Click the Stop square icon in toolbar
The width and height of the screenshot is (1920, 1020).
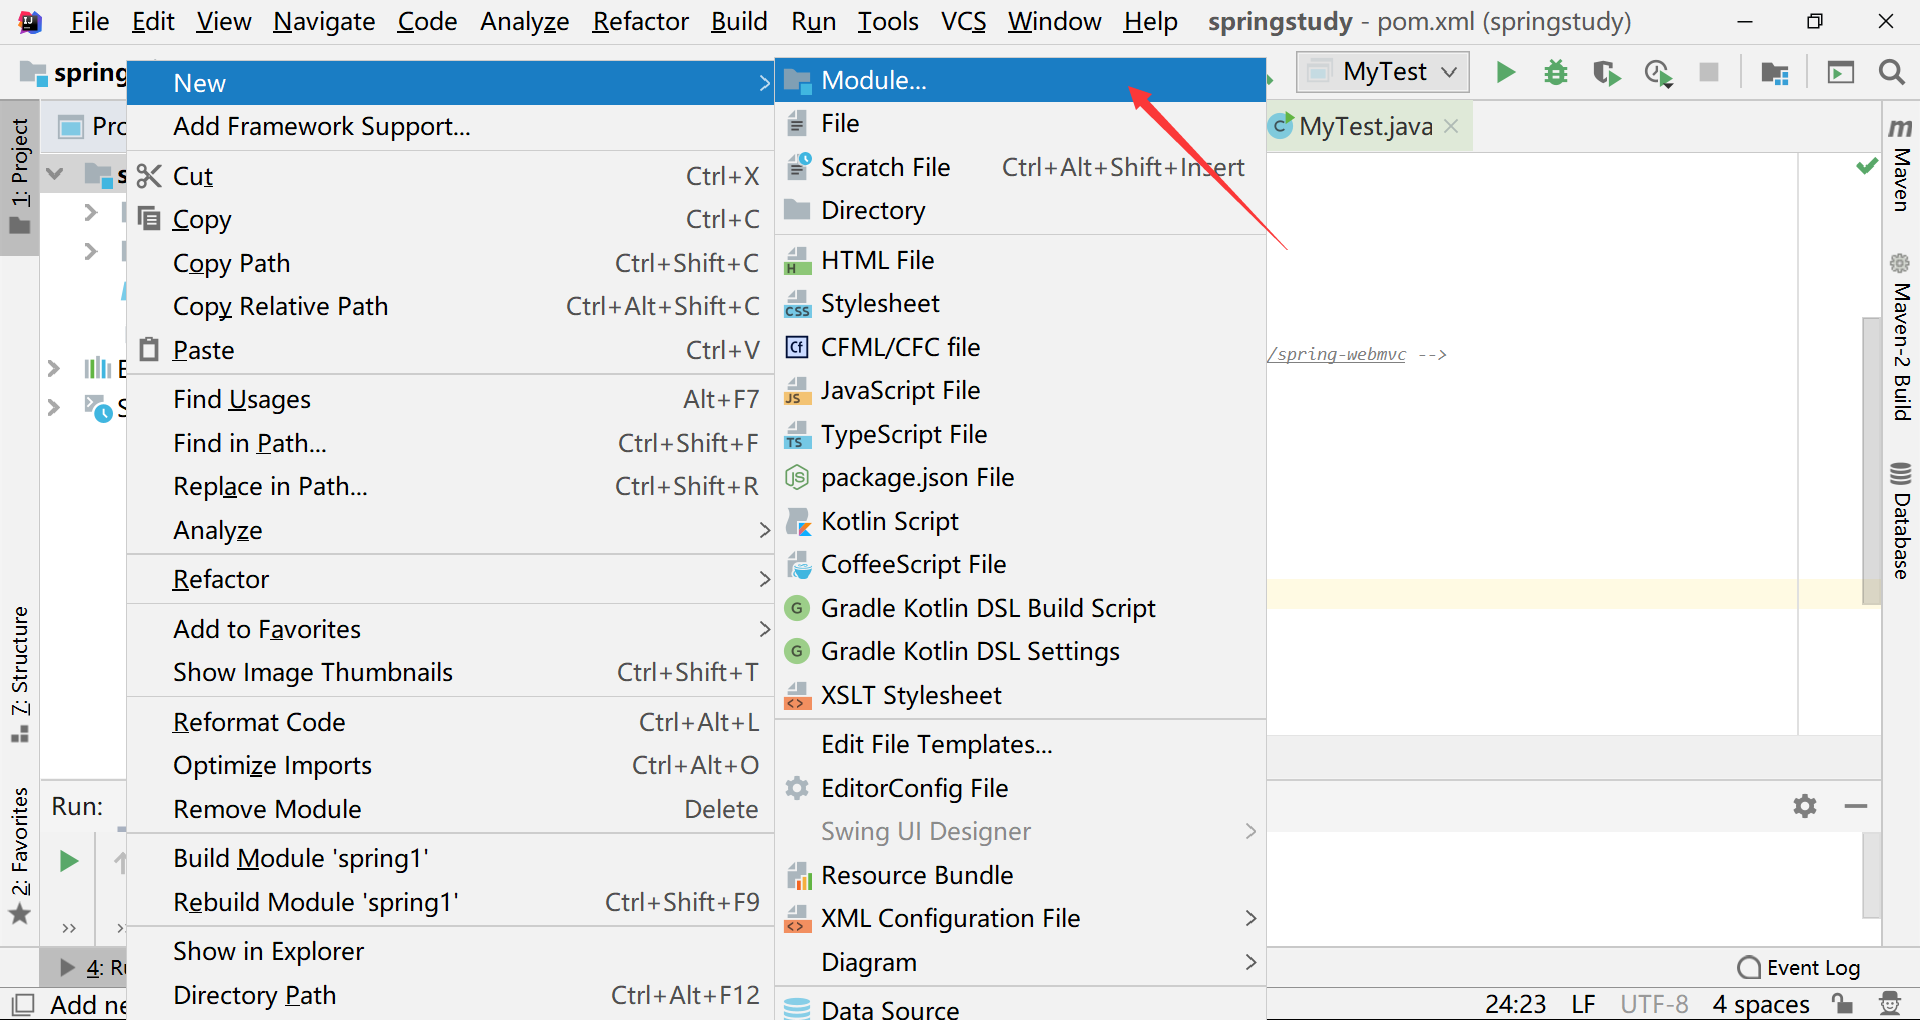pyautogui.click(x=1709, y=72)
